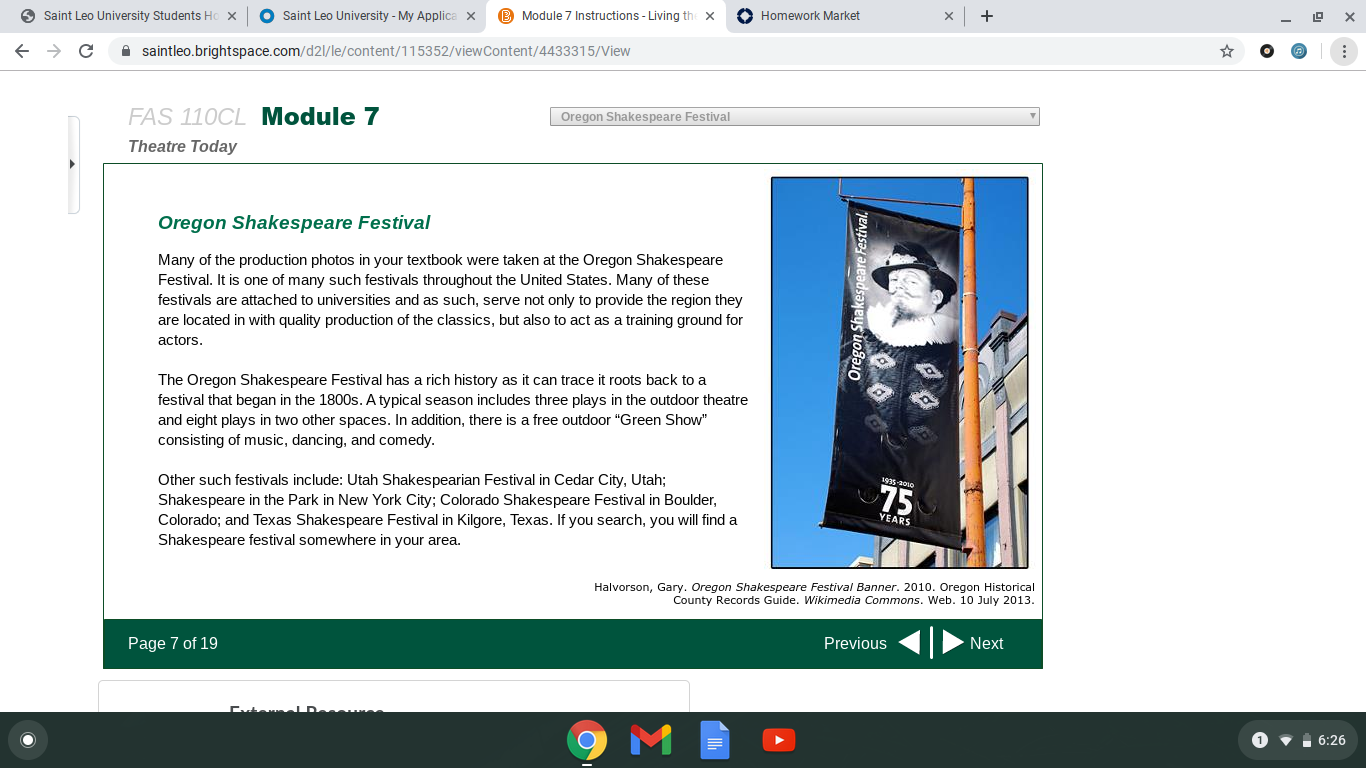
Task: Click the Page 7 of 19 indicator
Action: click(x=173, y=644)
